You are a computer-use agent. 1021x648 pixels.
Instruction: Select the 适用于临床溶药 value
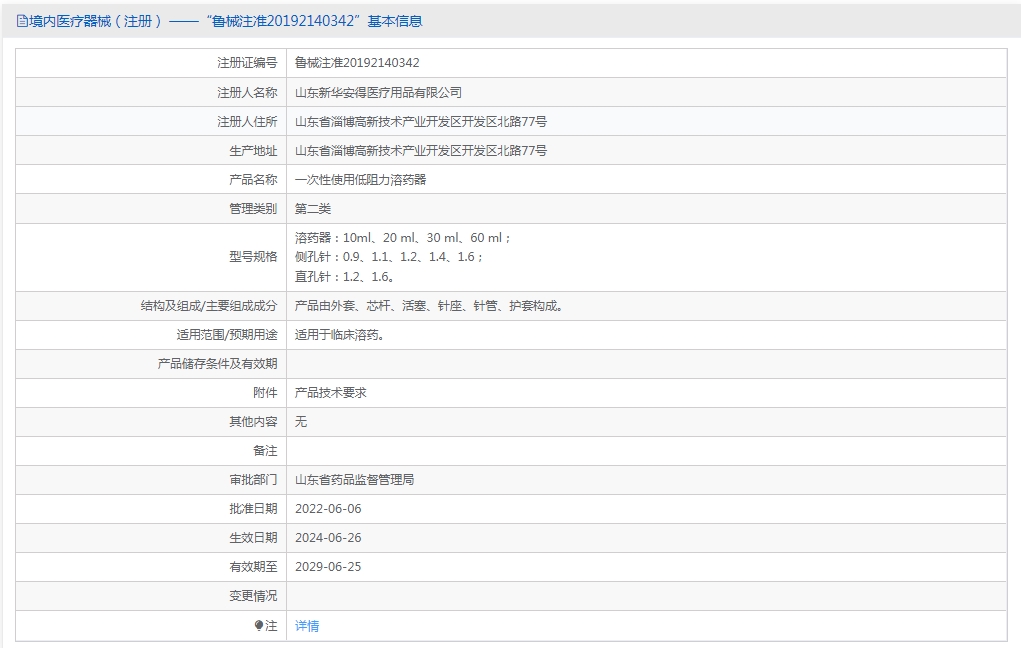coord(339,335)
